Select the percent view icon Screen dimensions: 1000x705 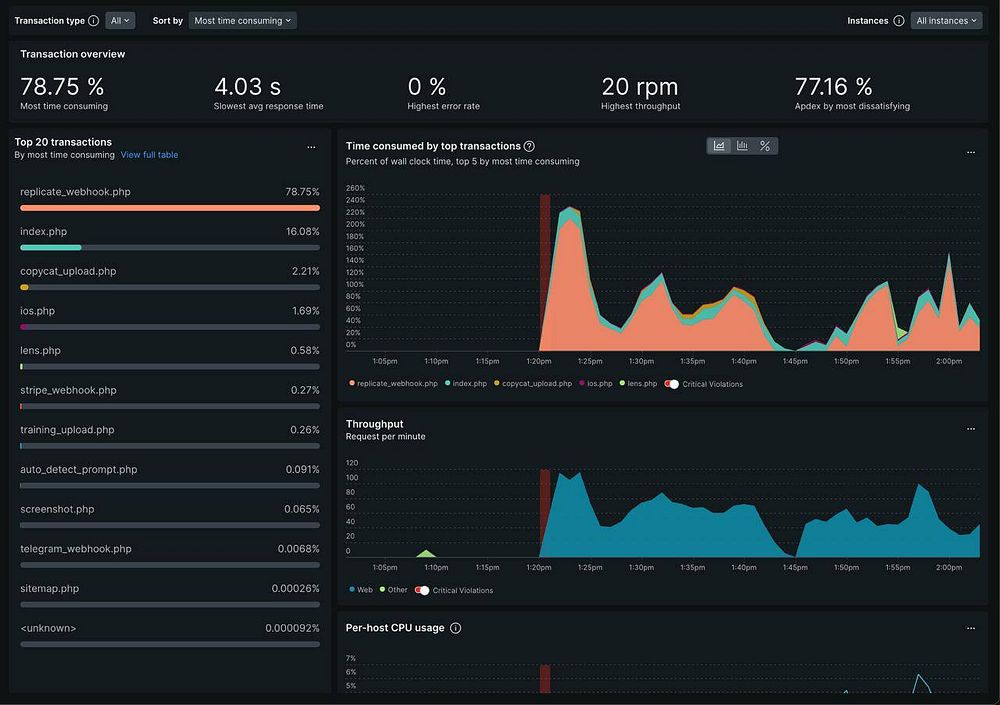coord(765,146)
